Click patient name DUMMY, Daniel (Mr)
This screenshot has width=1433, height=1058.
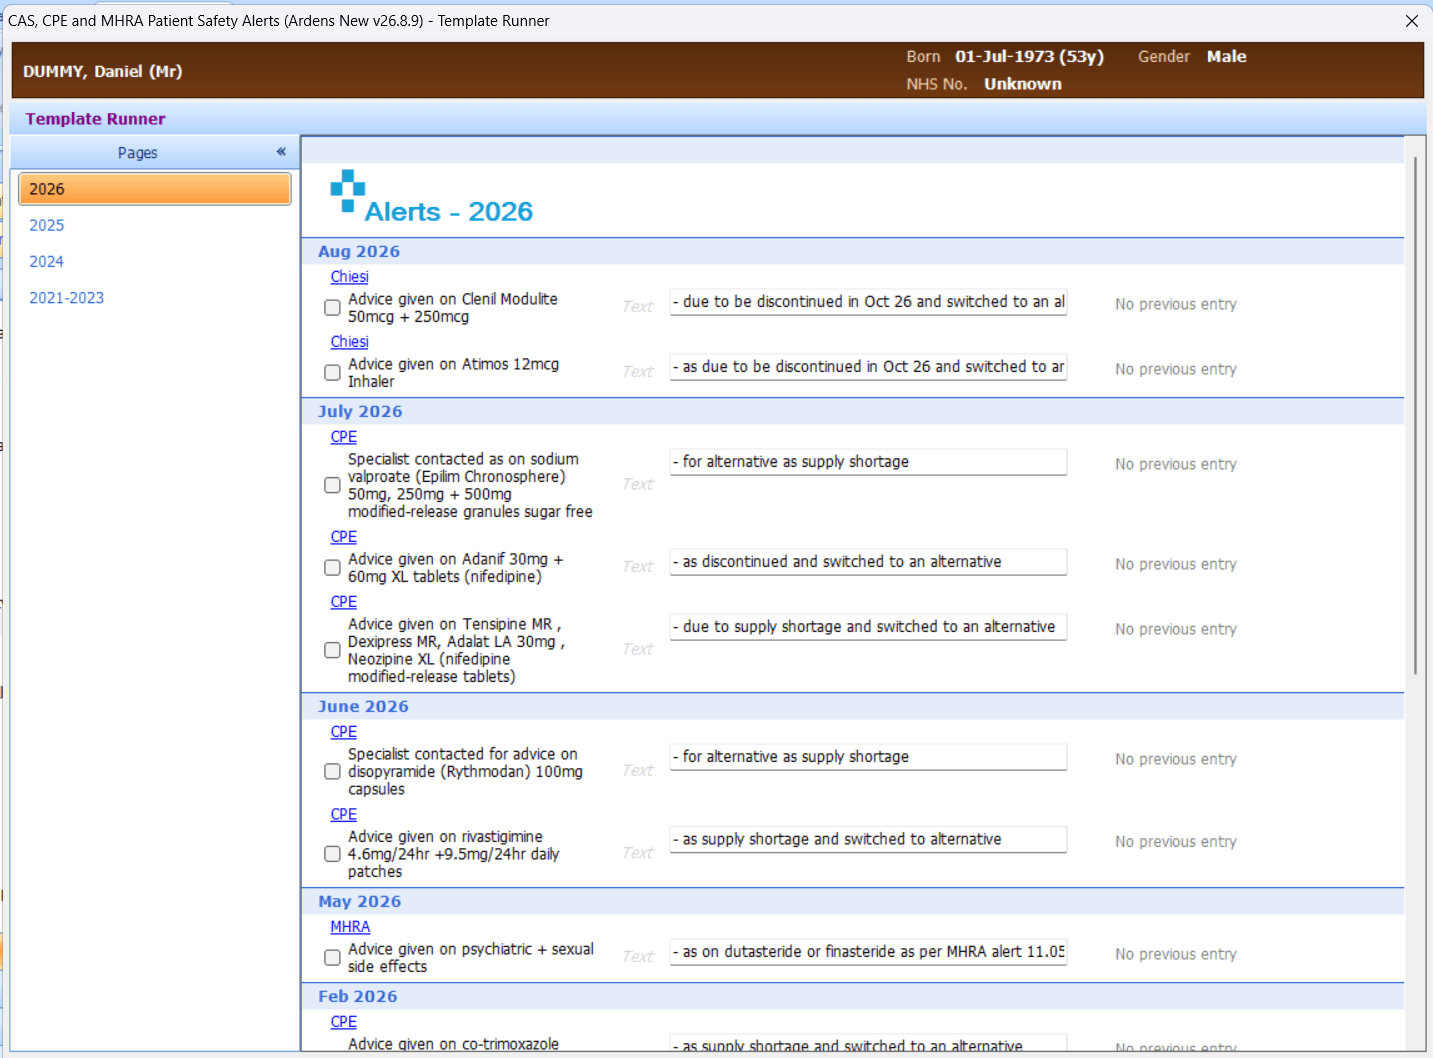pyautogui.click(x=103, y=71)
